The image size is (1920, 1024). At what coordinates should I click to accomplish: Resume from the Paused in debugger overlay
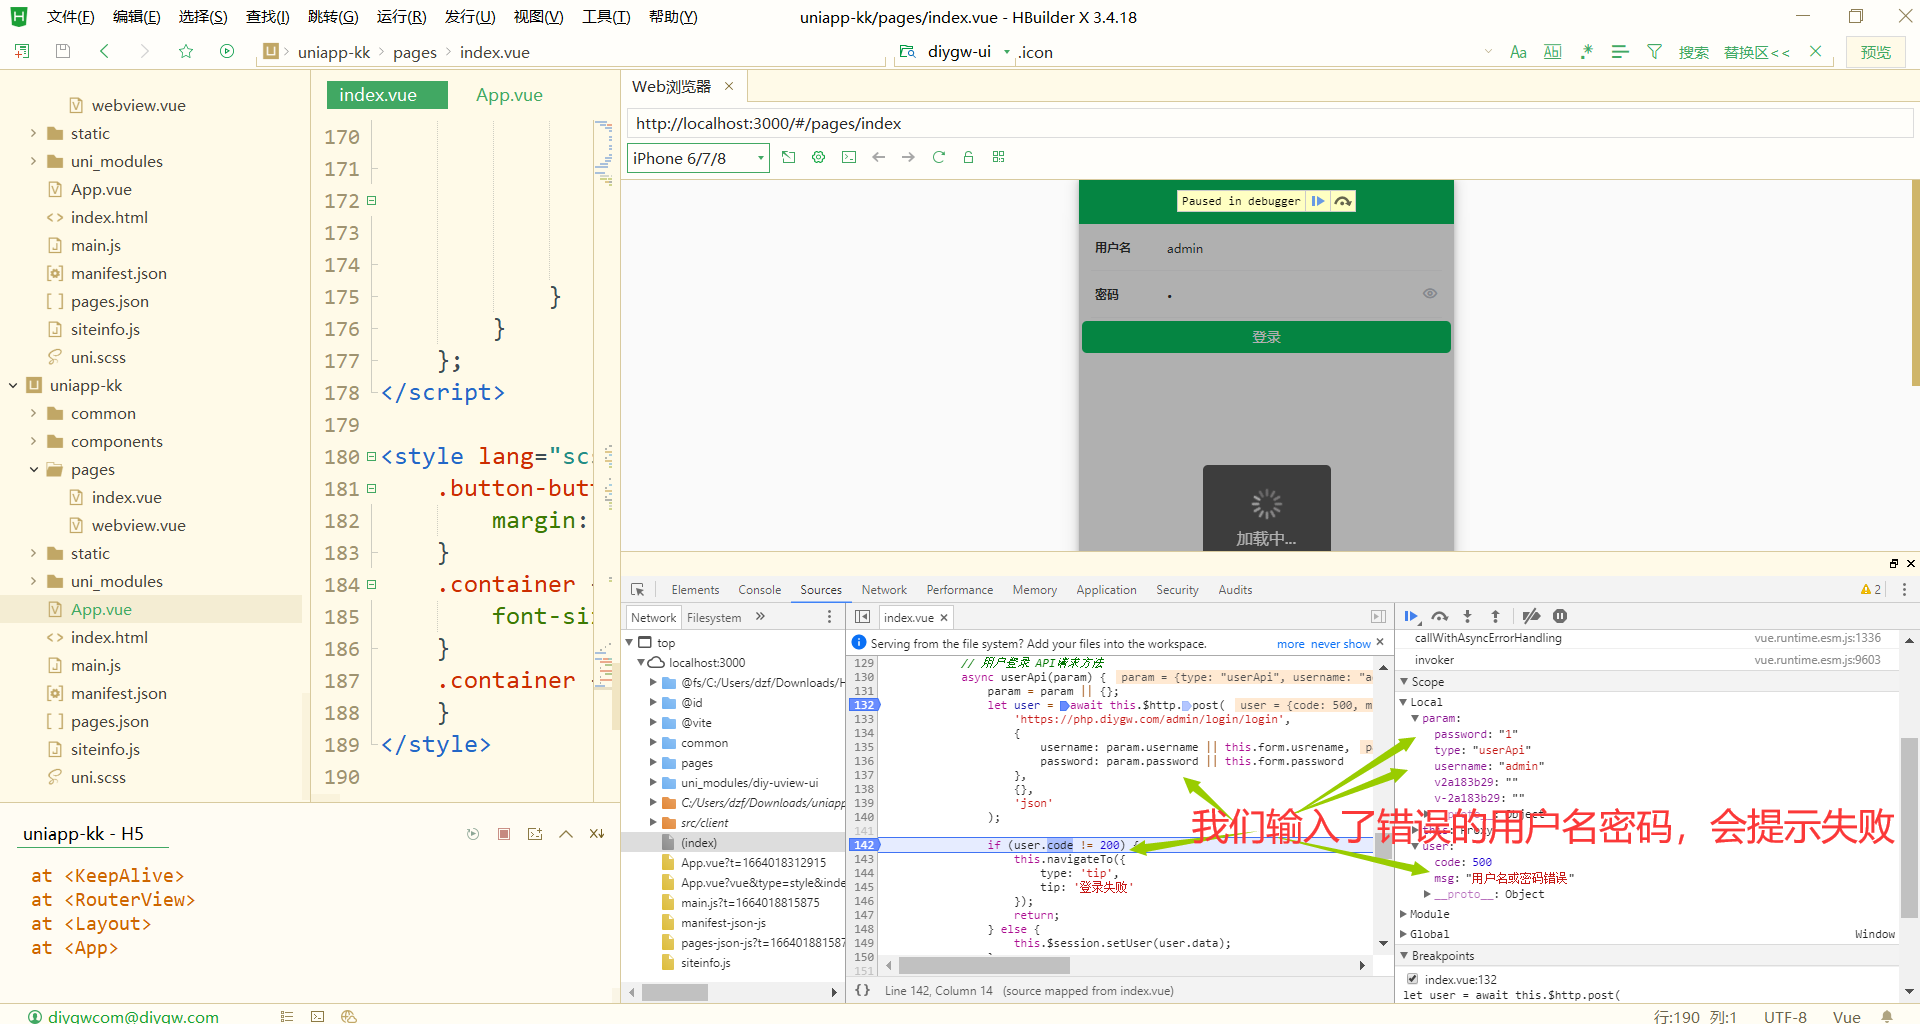coord(1318,201)
